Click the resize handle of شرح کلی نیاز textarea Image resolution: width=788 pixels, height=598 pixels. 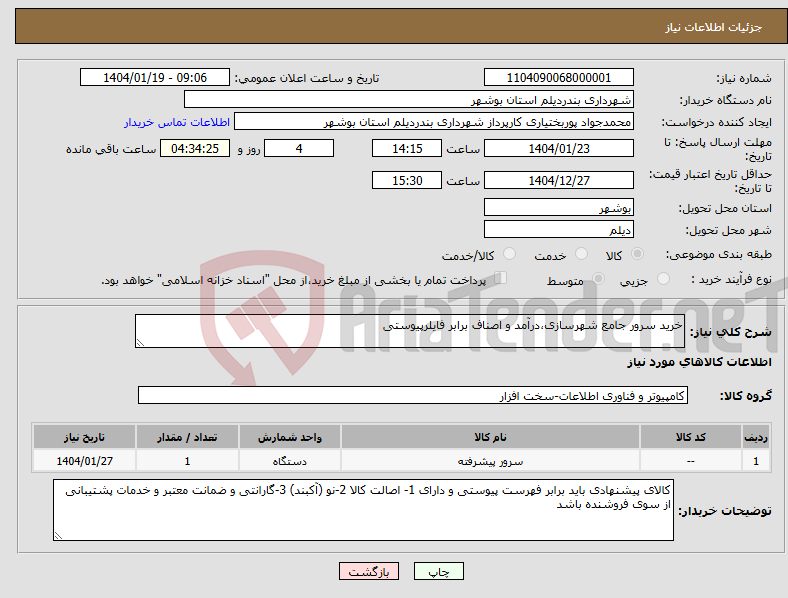140,343
